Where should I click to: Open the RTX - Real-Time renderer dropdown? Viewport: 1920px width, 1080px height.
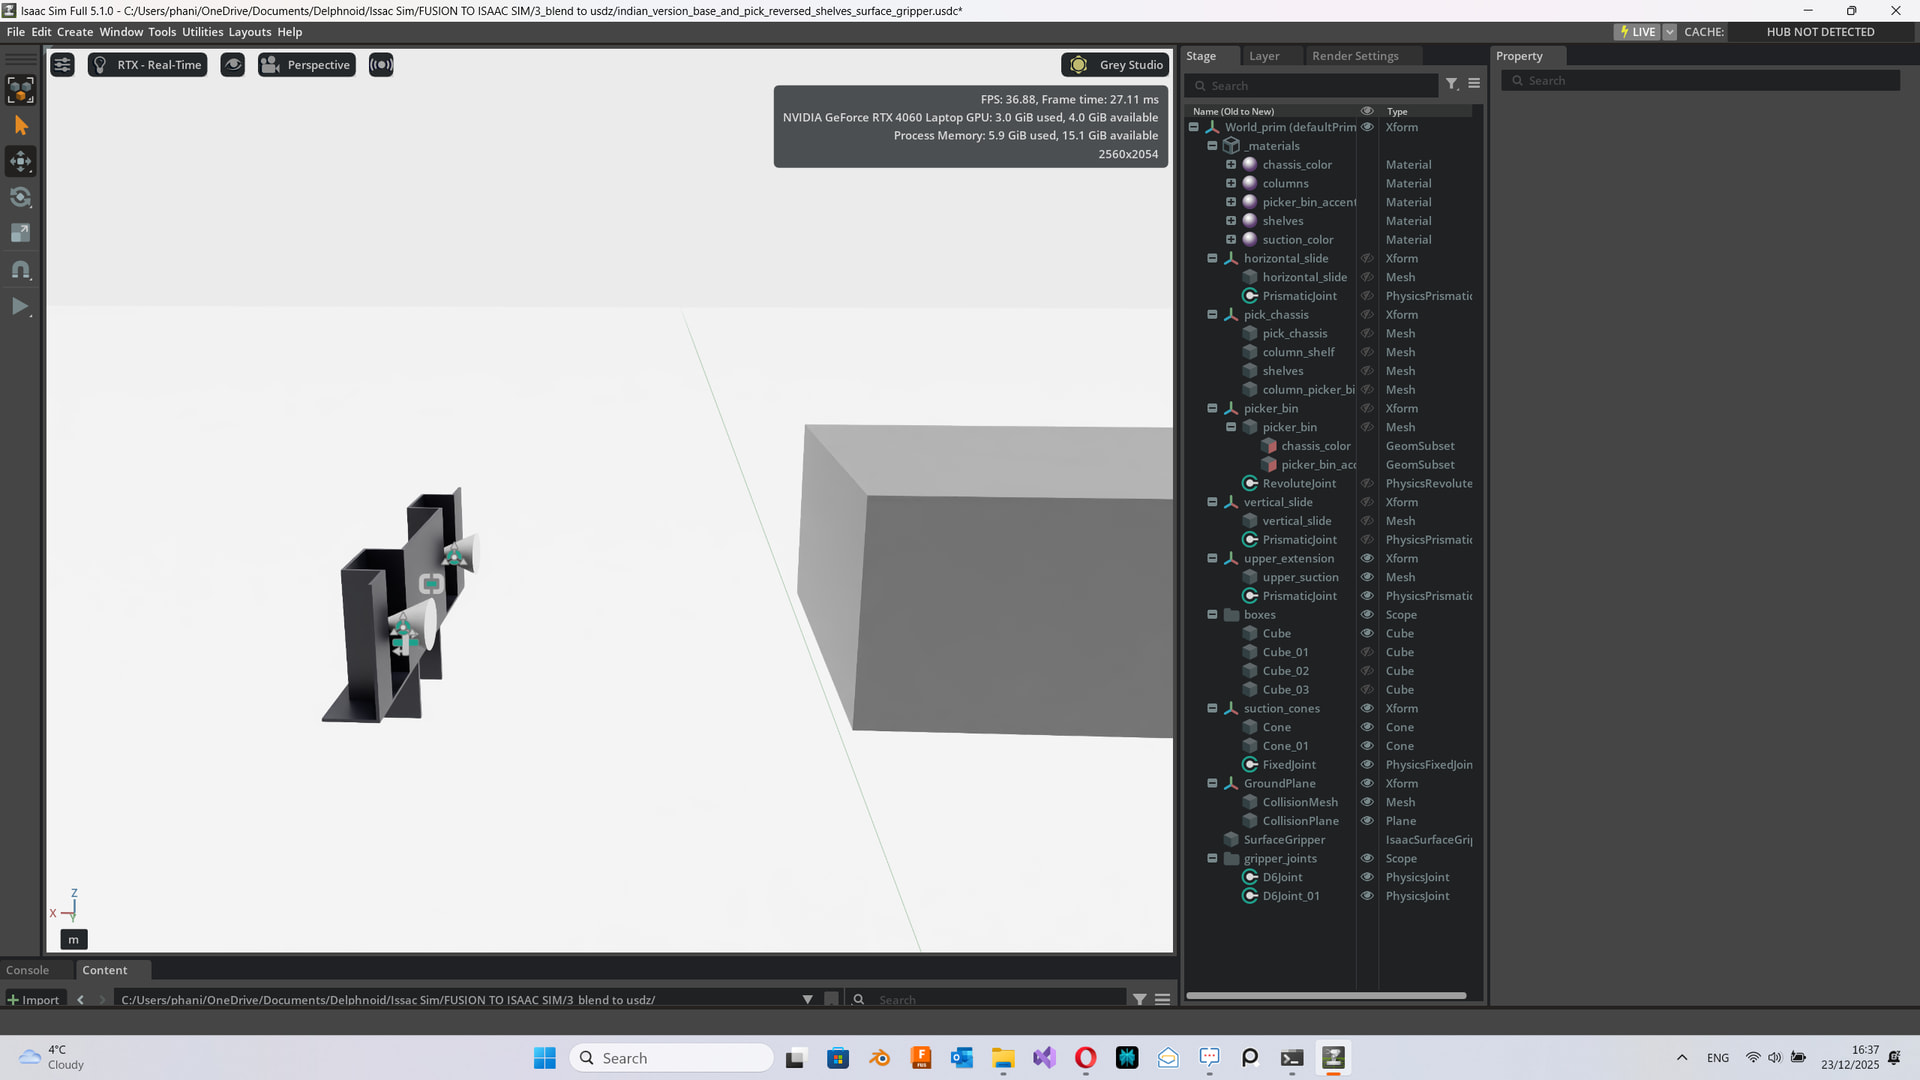coord(147,64)
